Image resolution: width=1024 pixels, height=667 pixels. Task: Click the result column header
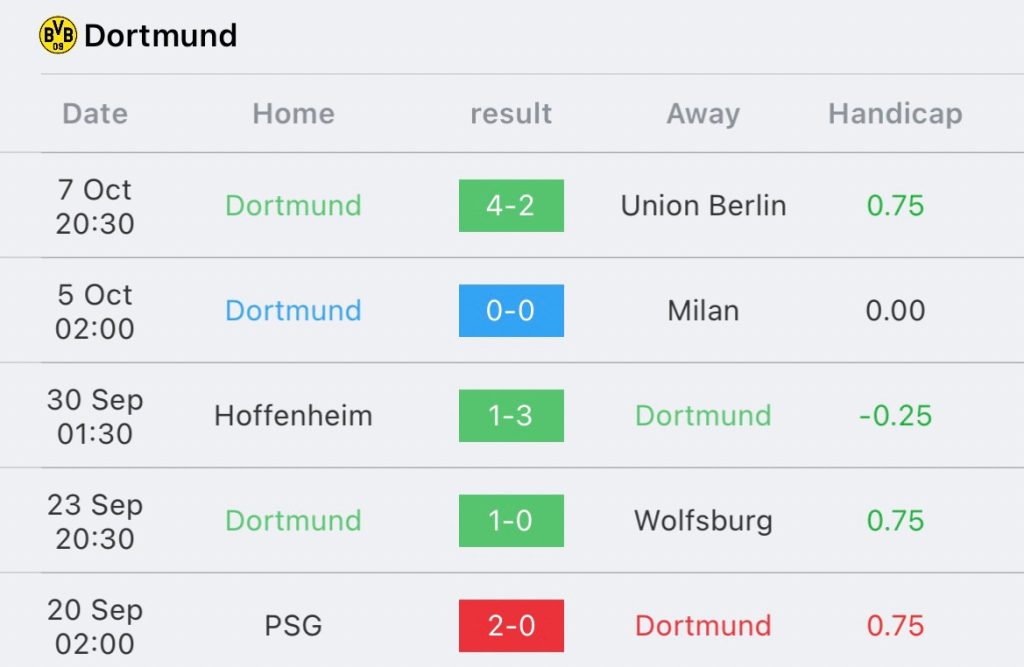click(x=511, y=114)
